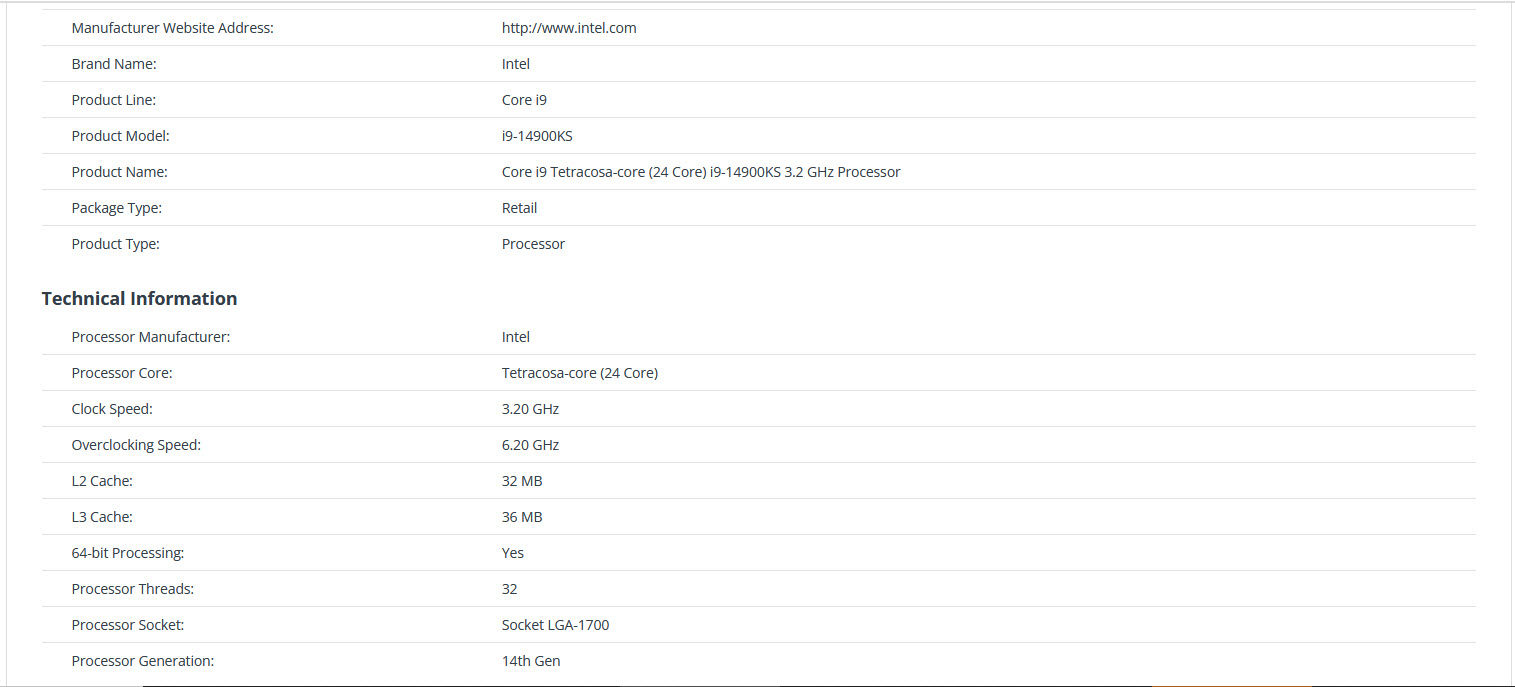Select the 'L3 Cache:' label
Screen dimensions: 1515x687
pyautogui.click(x=102, y=517)
